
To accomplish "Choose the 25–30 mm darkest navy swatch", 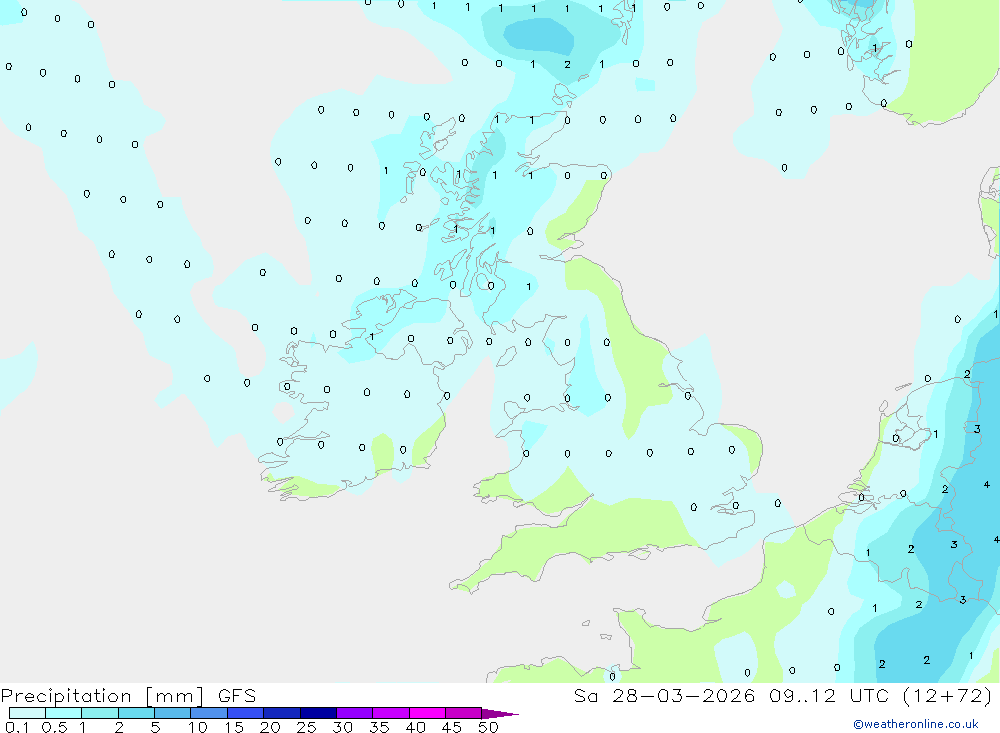I will tap(318, 713).
